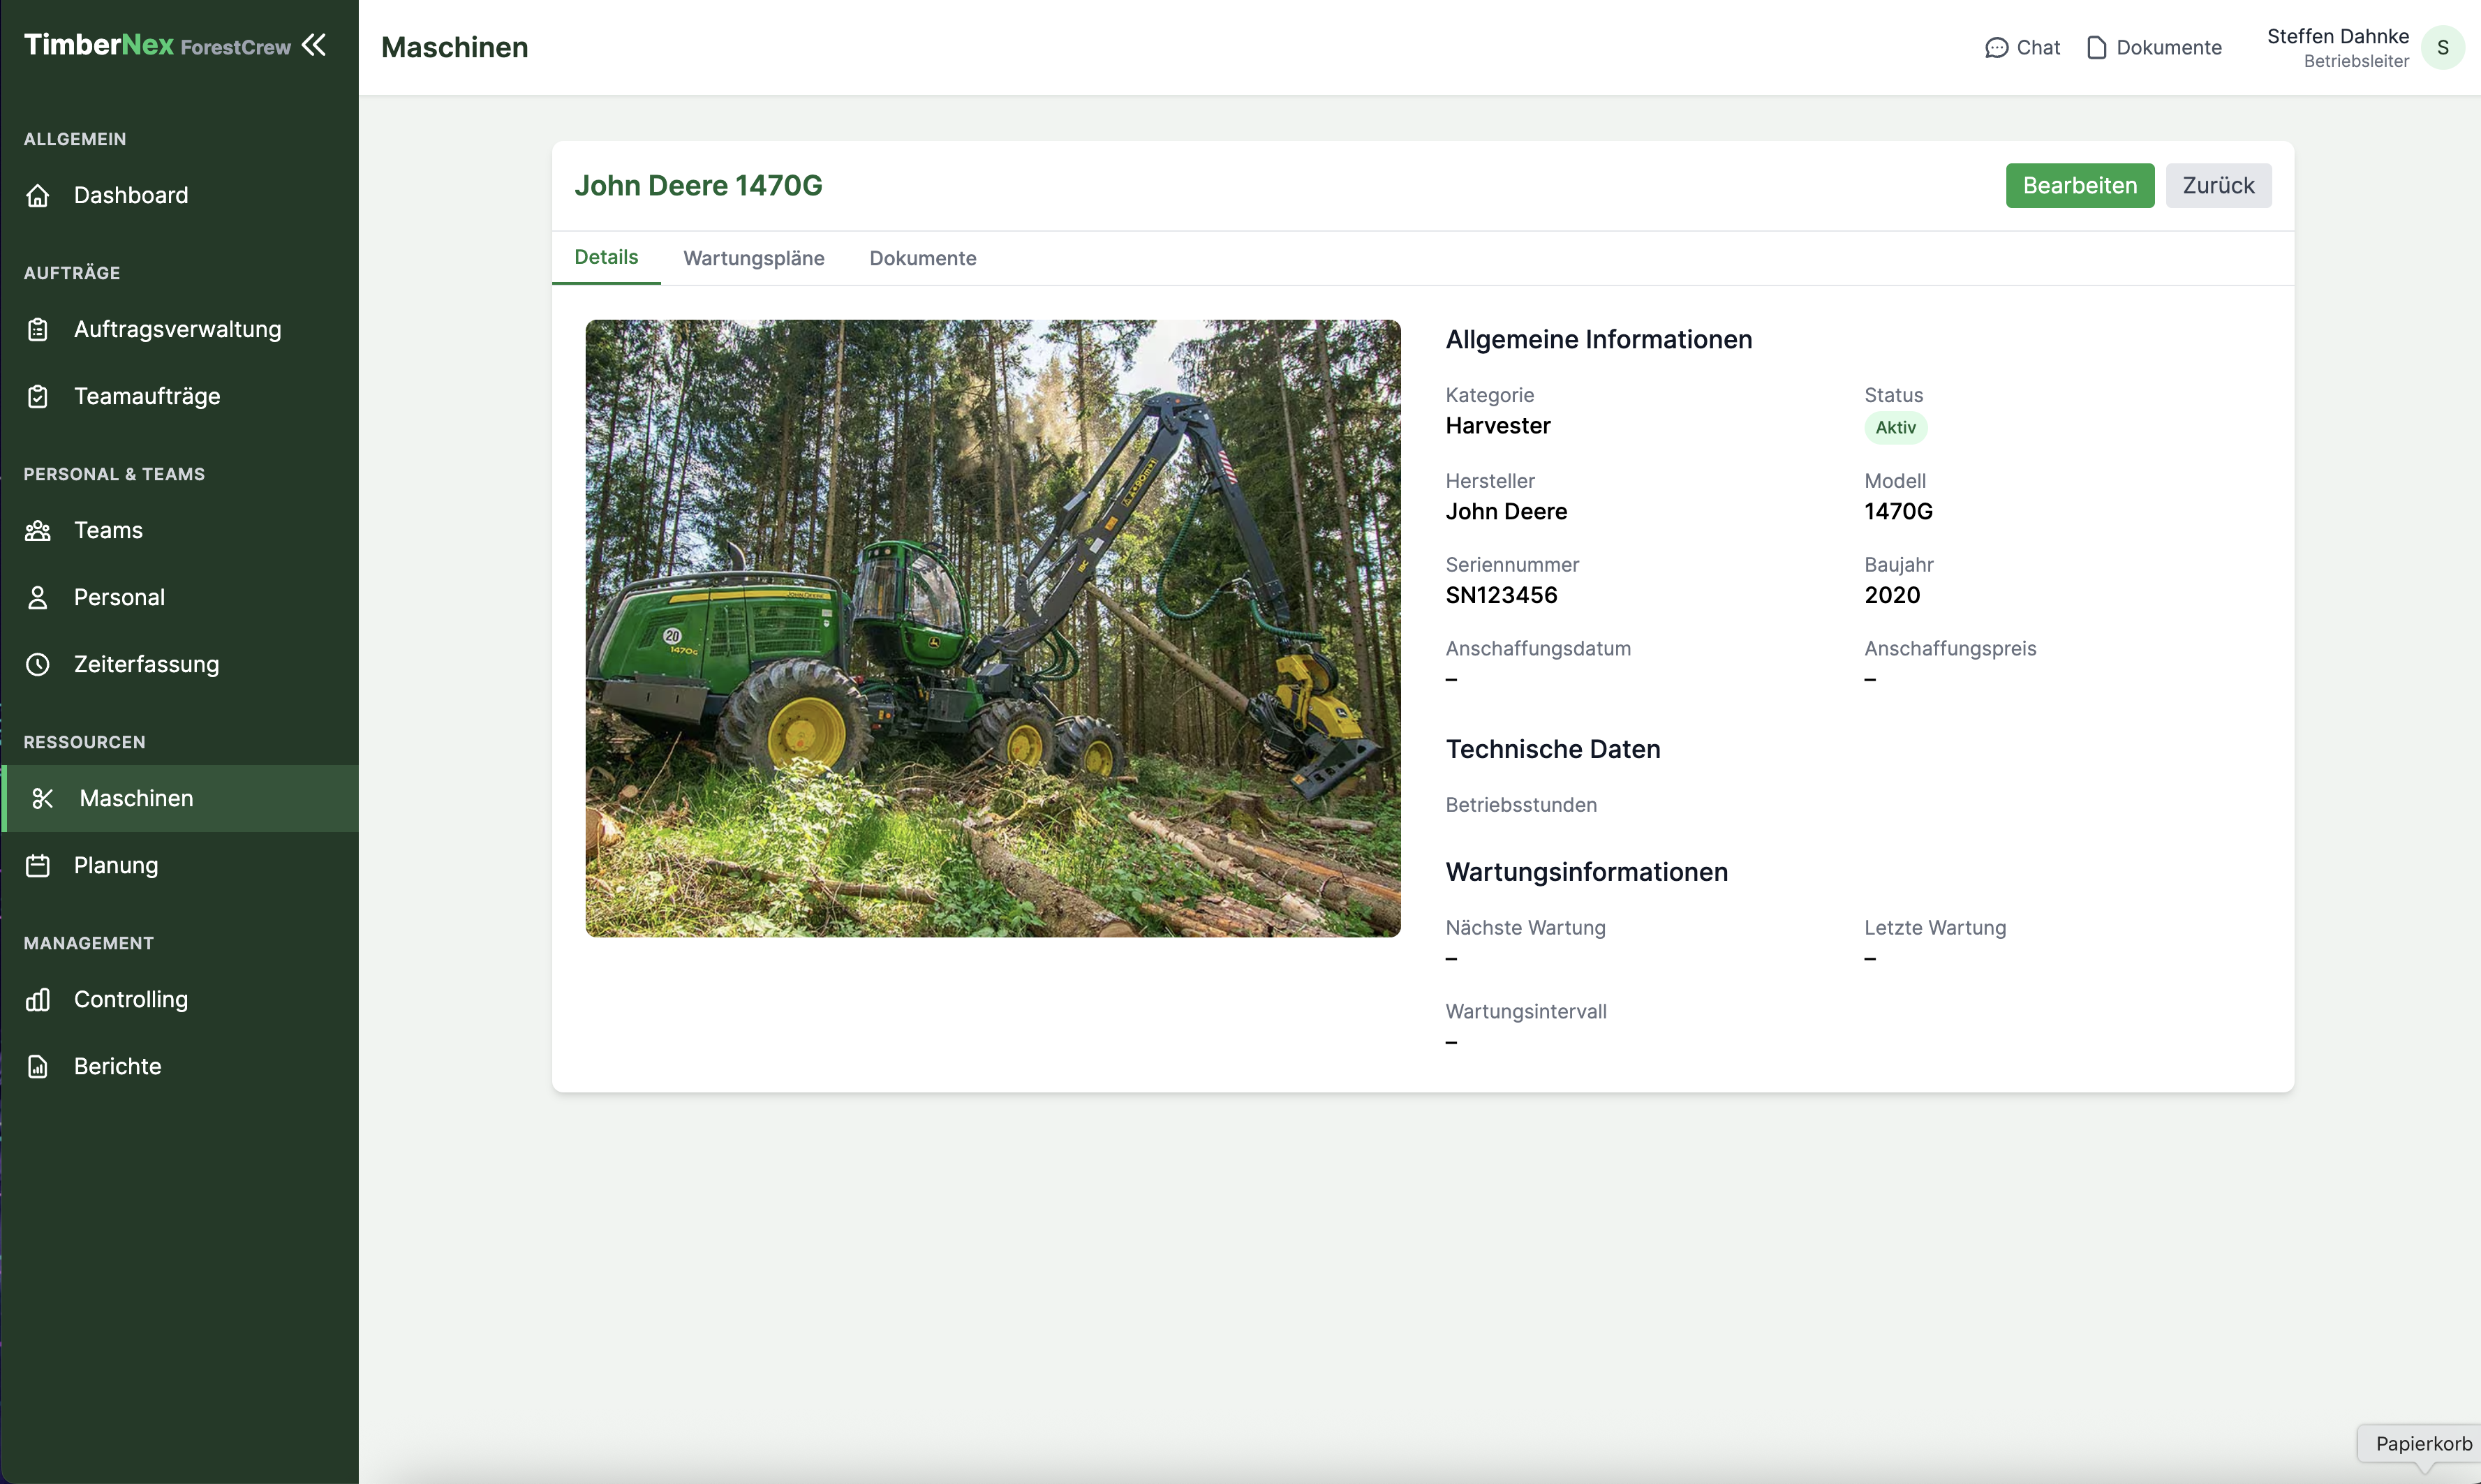Screen dimensions: 2481x1484
Task: Click the Chat speech bubble icon
Action: click(x=1996, y=48)
